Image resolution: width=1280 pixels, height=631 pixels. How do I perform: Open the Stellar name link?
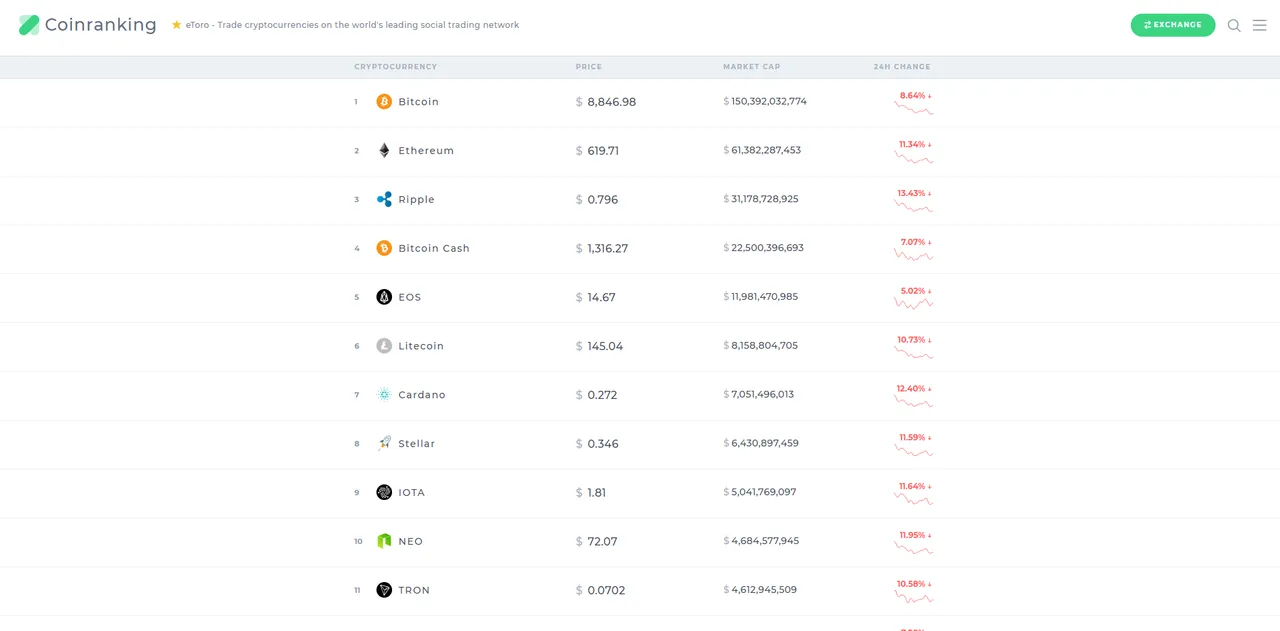(417, 444)
